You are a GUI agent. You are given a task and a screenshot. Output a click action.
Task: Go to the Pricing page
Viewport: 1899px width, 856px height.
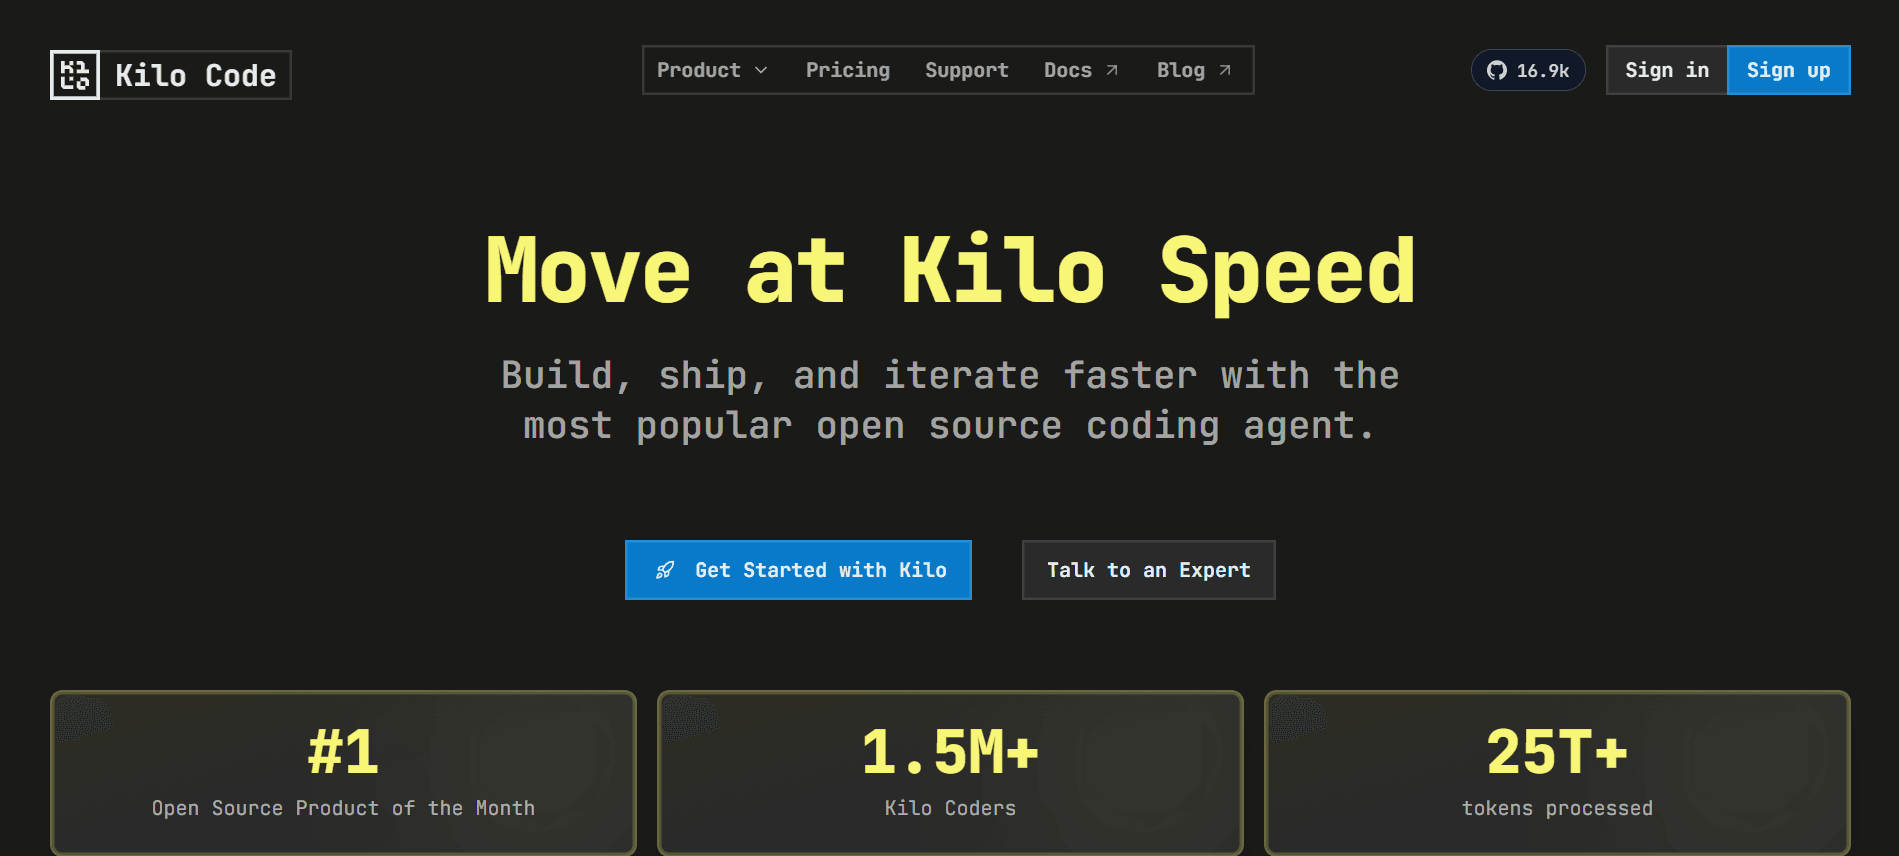[847, 70]
